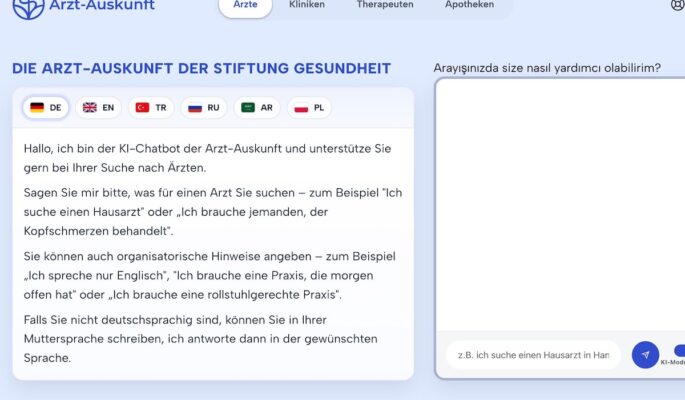The width and height of the screenshot is (685, 400).
Task: Switch to the Kliniken tab
Action: point(307,5)
